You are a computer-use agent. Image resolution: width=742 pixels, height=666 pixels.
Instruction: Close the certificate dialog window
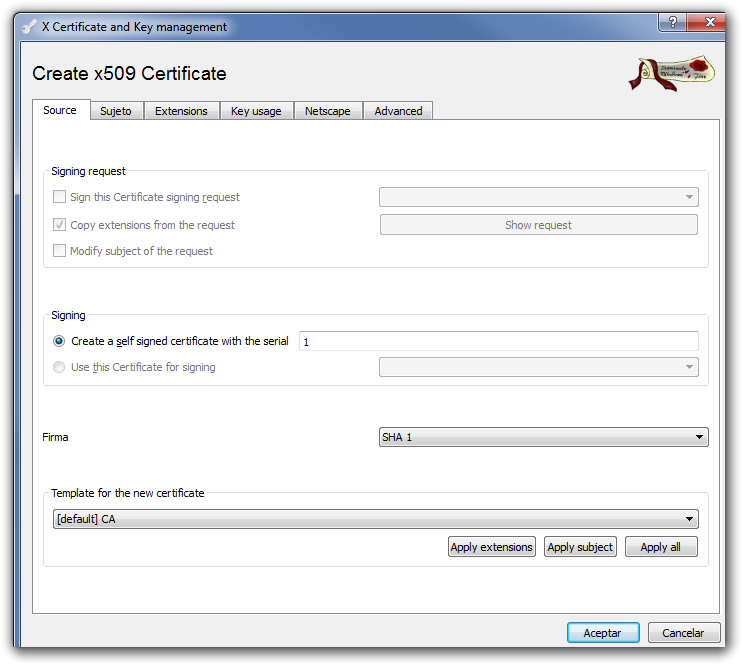coord(712,22)
